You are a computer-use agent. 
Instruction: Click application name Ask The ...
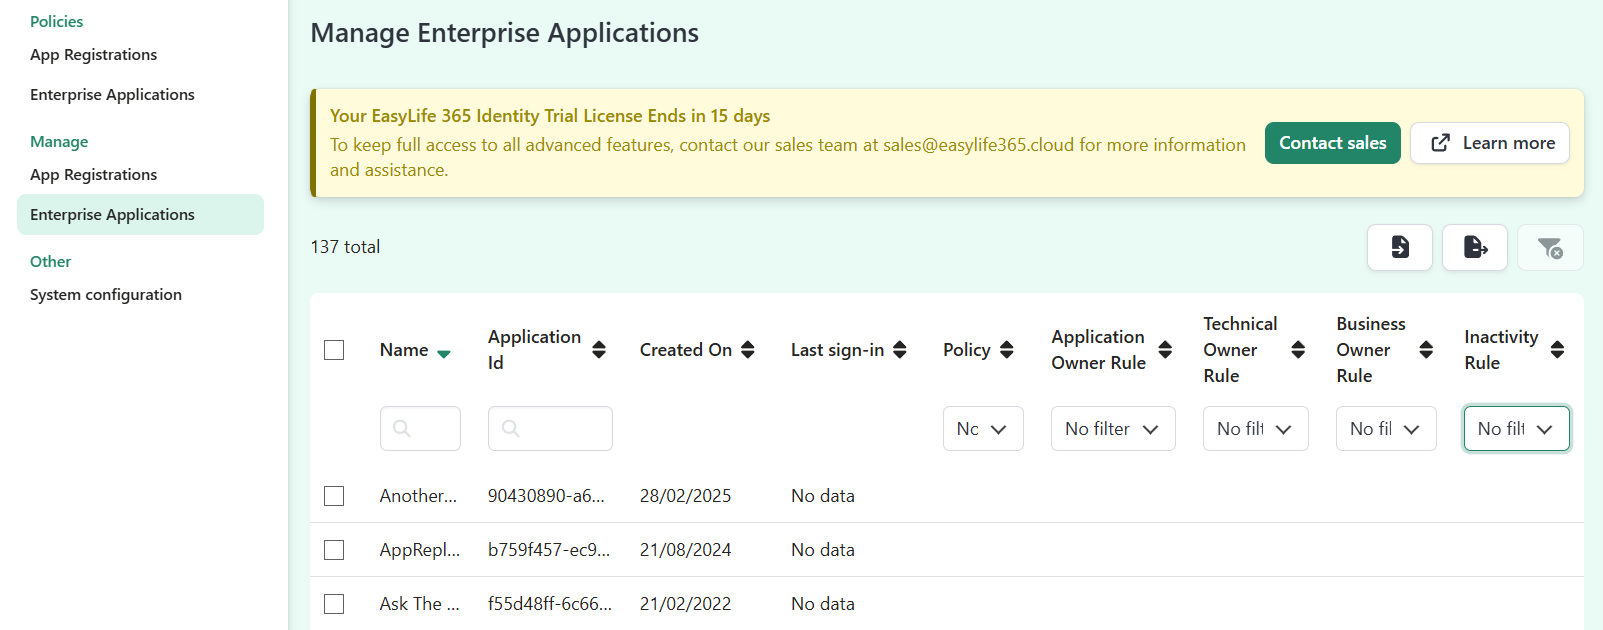coord(420,604)
